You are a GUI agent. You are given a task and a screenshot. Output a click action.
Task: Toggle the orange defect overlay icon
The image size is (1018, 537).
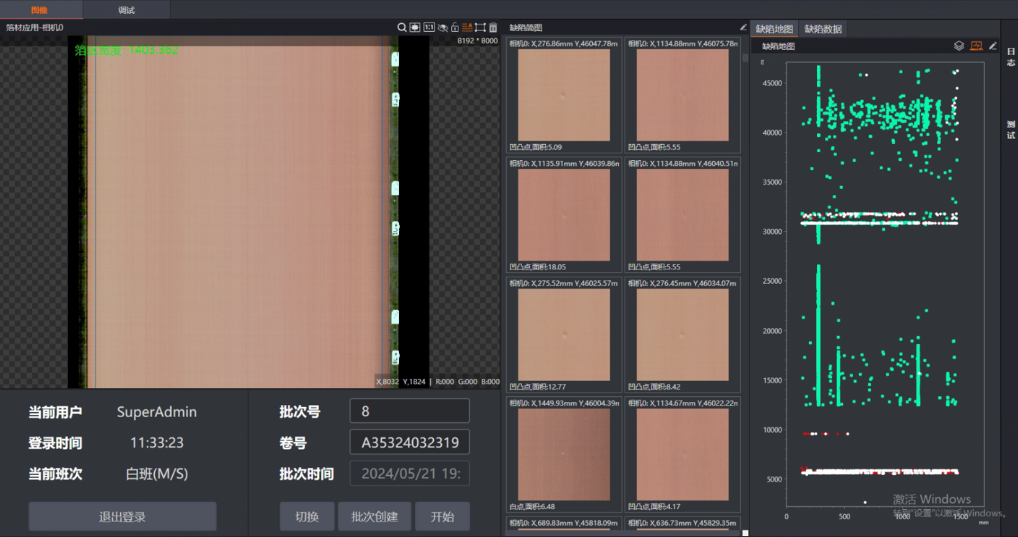467,27
